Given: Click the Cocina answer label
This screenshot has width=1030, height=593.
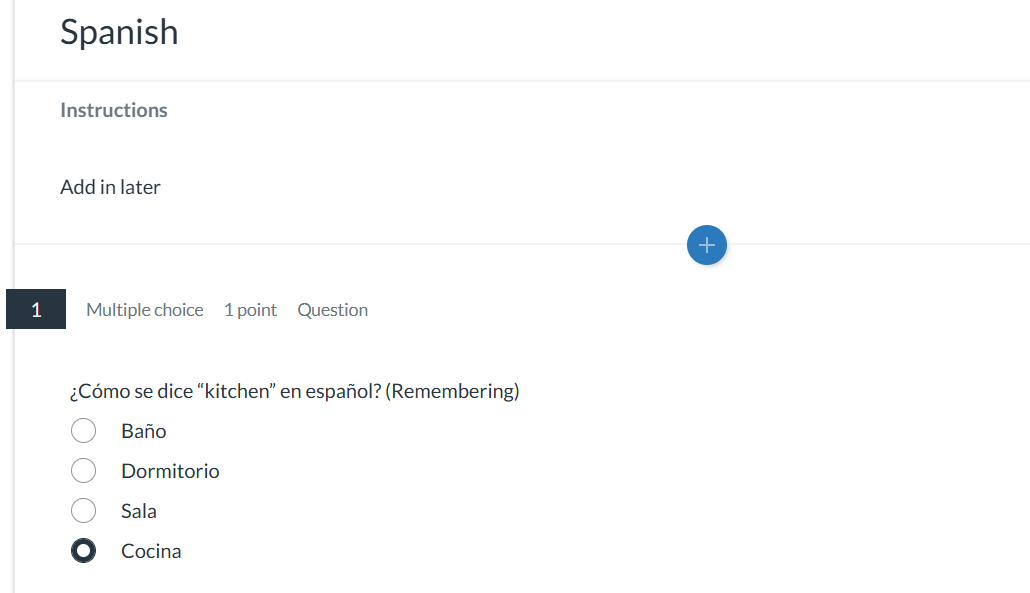Looking at the screenshot, I should pos(151,551).
